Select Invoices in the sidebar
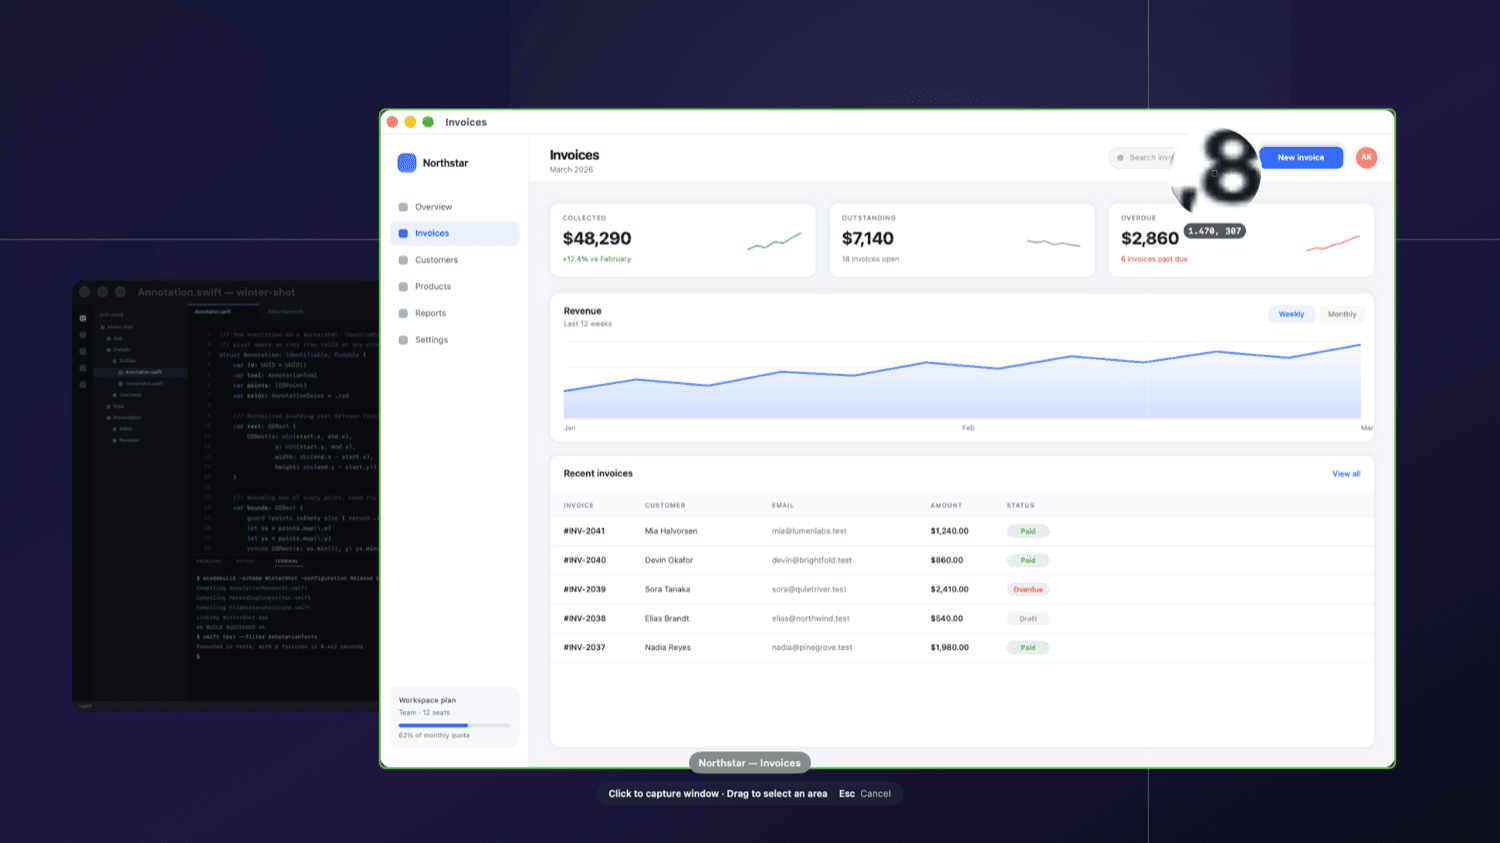The height and width of the screenshot is (843, 1500). click(455, 233)
